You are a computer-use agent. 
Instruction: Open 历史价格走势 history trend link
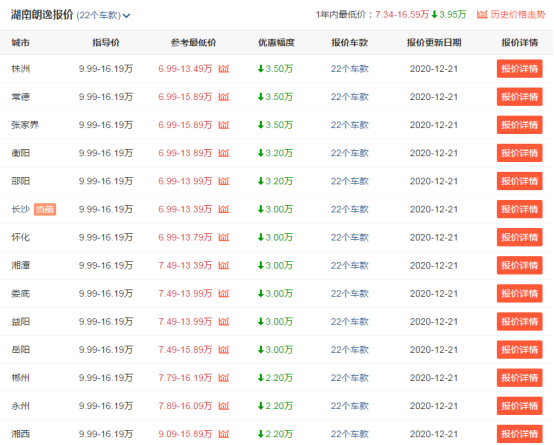coord(511,14)
